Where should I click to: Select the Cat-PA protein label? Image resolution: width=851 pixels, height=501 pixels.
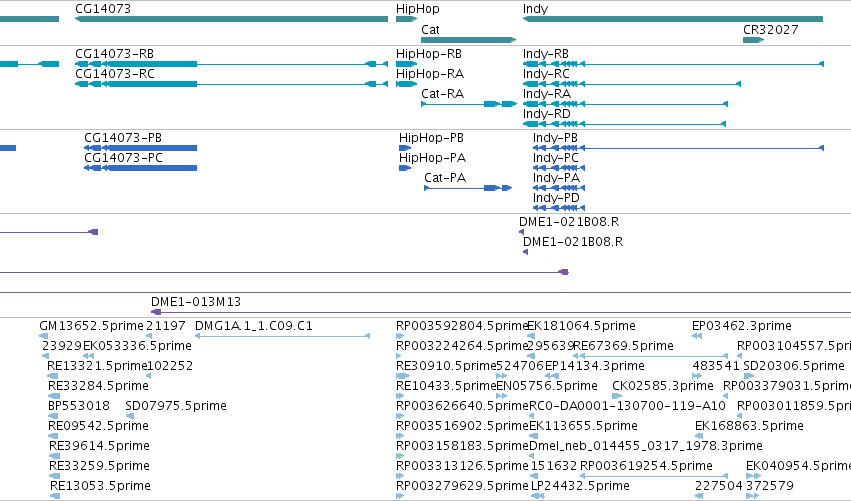coord(445,178)
